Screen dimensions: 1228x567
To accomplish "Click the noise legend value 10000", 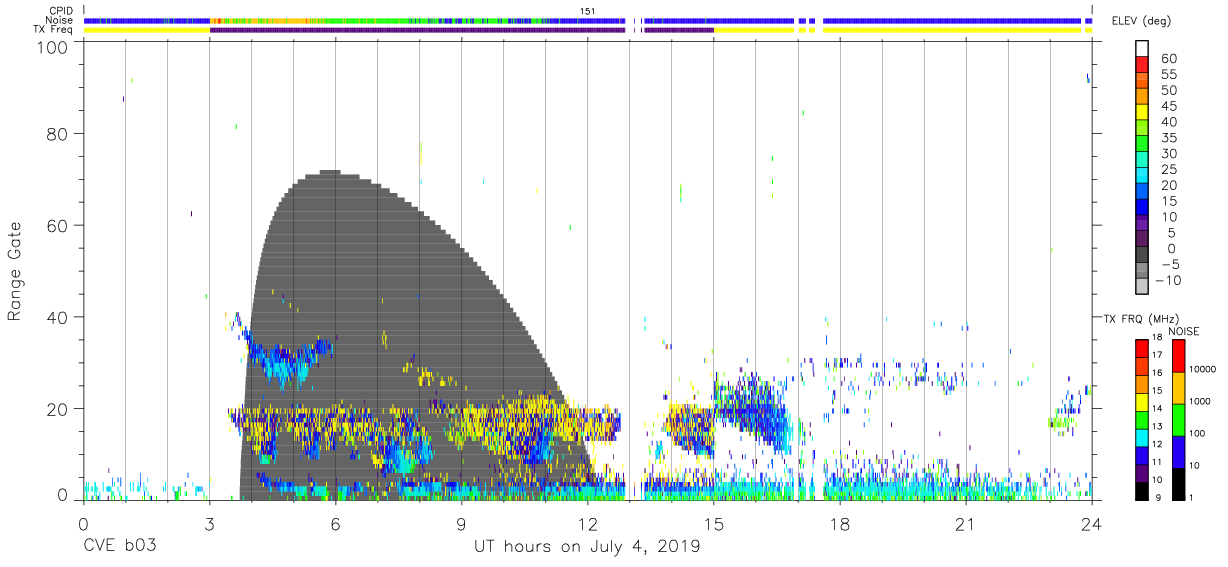I will tap(1201, 369).
